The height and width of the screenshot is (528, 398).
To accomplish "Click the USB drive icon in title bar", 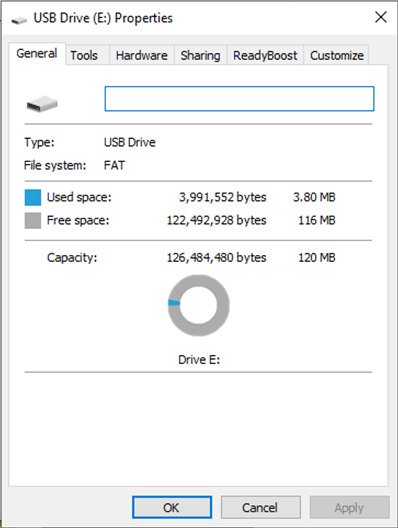I will click(x=19, y=20).
